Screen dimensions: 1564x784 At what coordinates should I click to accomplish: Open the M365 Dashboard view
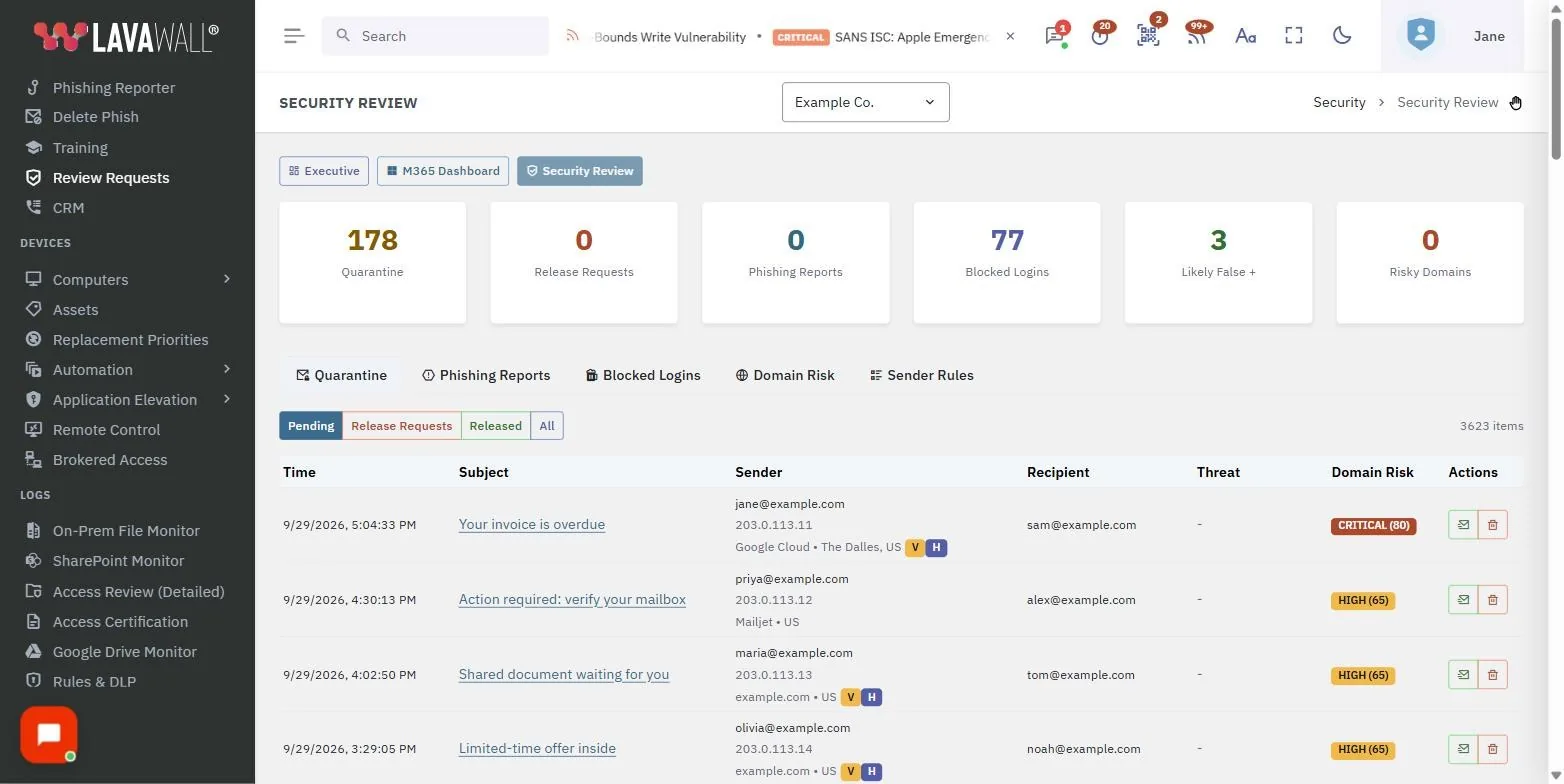(x=443, y=171)
